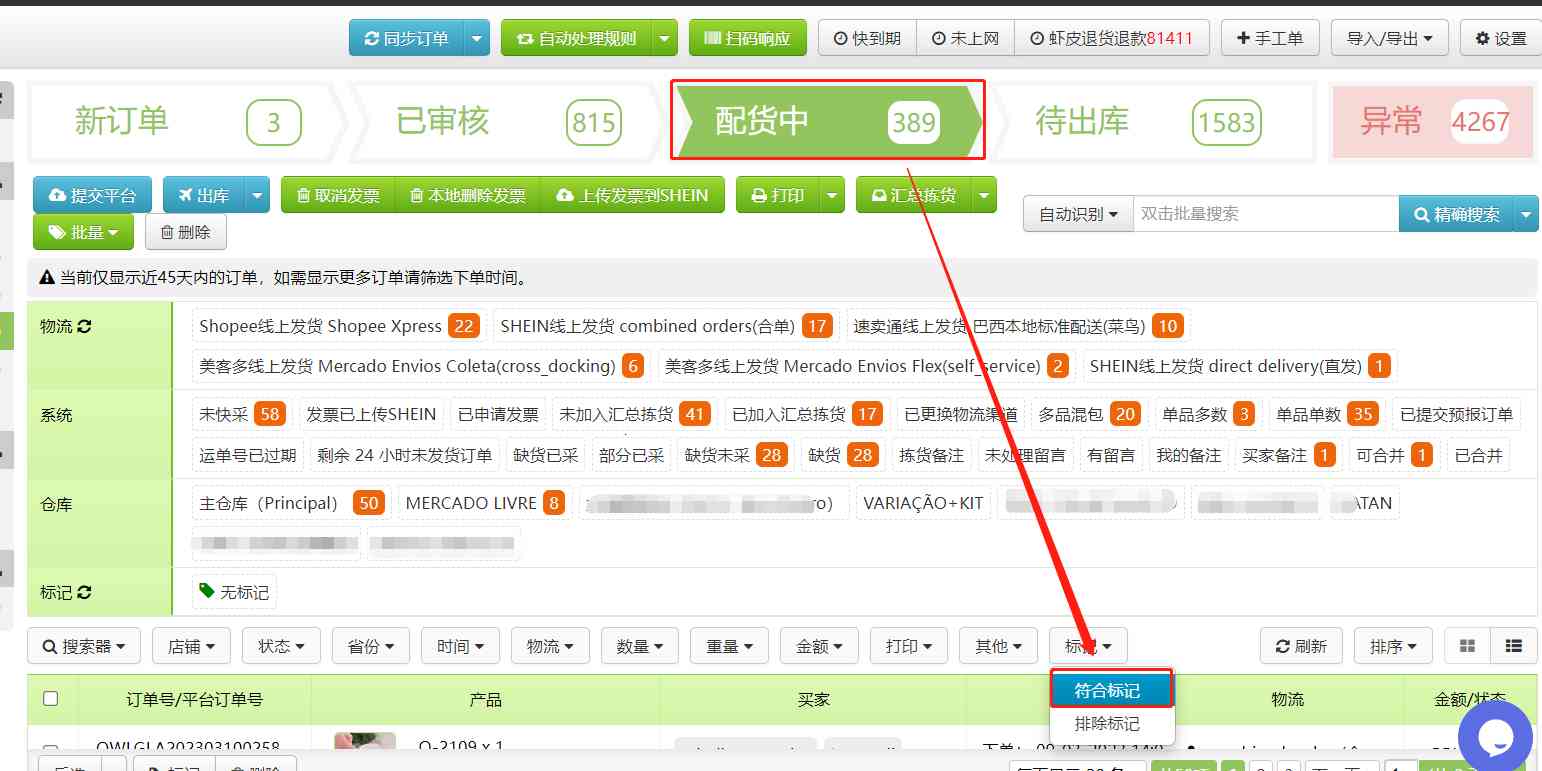Click the trash icon on 删除 button

tap(169, 231)
